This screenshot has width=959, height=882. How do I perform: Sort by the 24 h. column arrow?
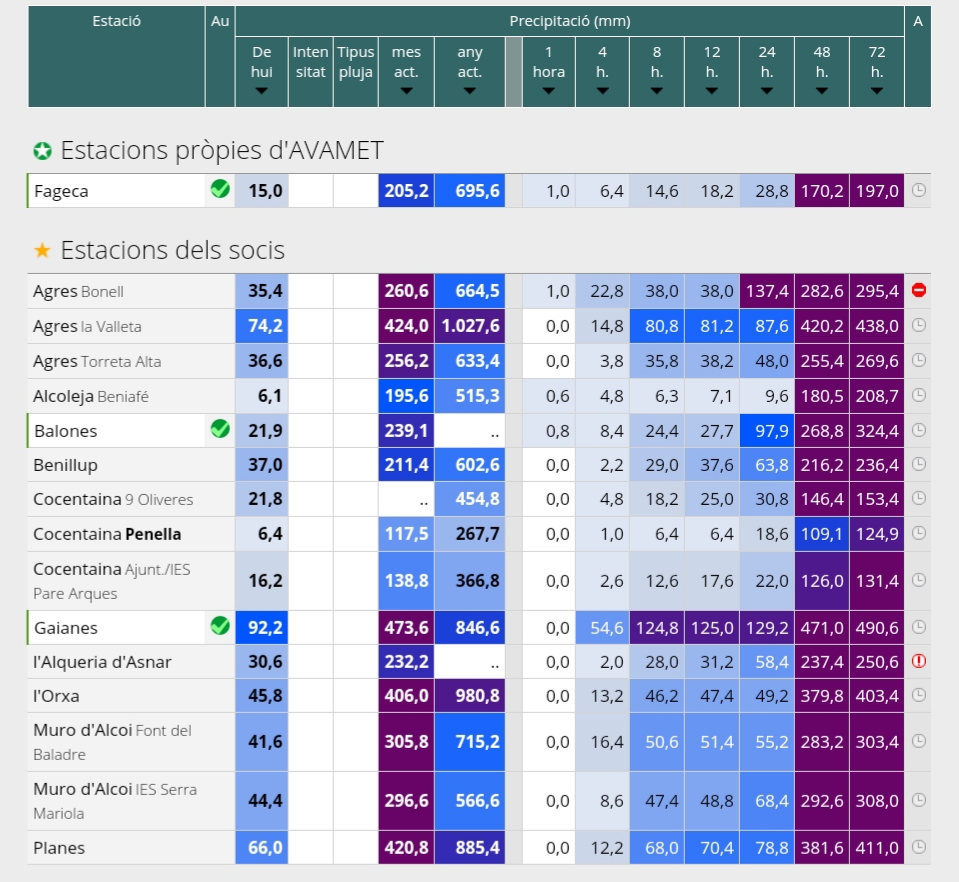[x=767, y=91]
